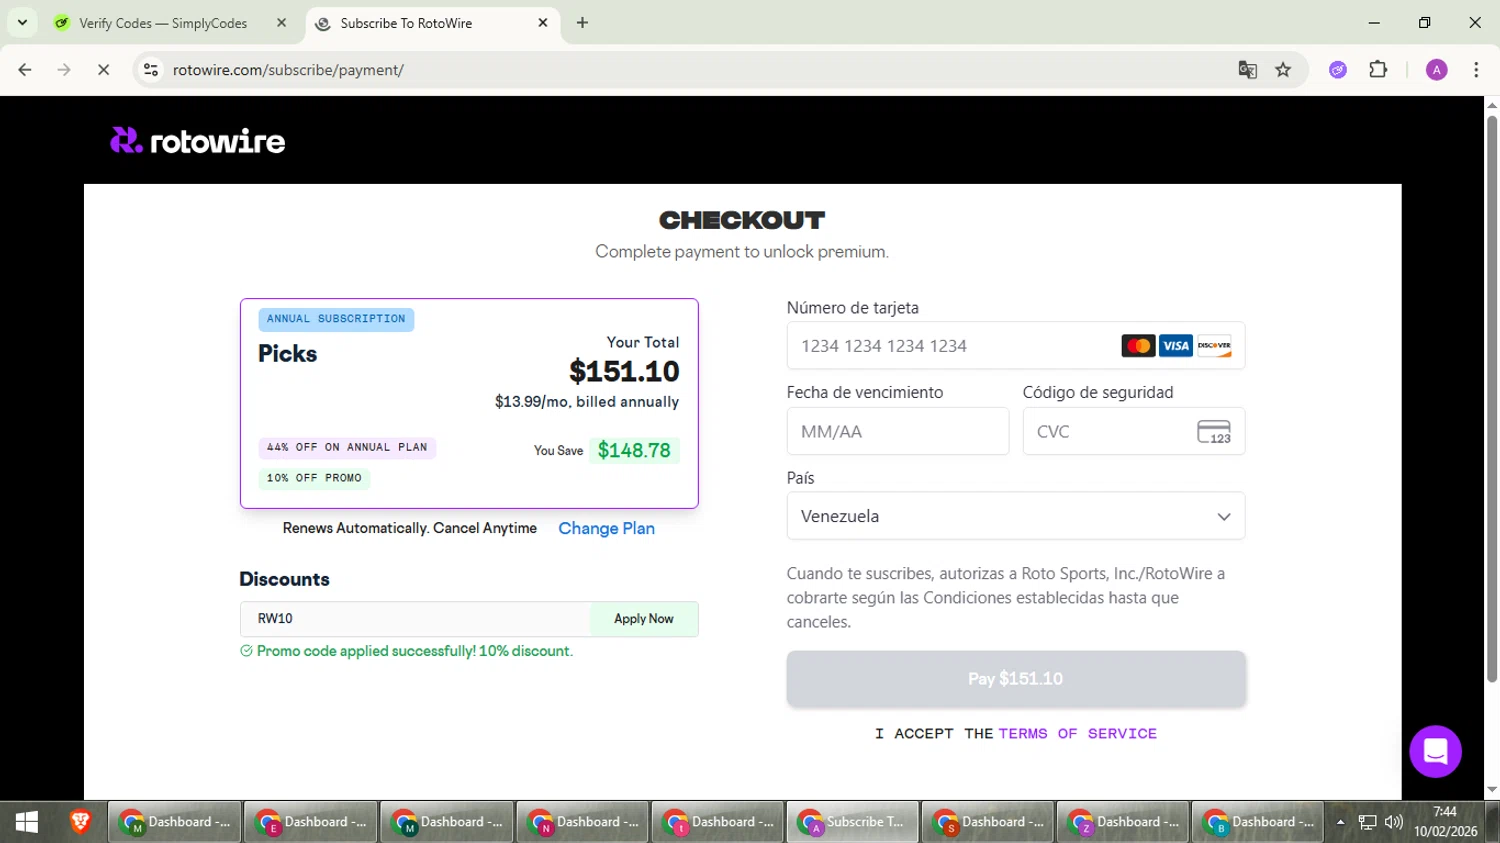The image size is (1500, 843).
Task: Open the Terms of Service link
Action: coord(1077,734)
